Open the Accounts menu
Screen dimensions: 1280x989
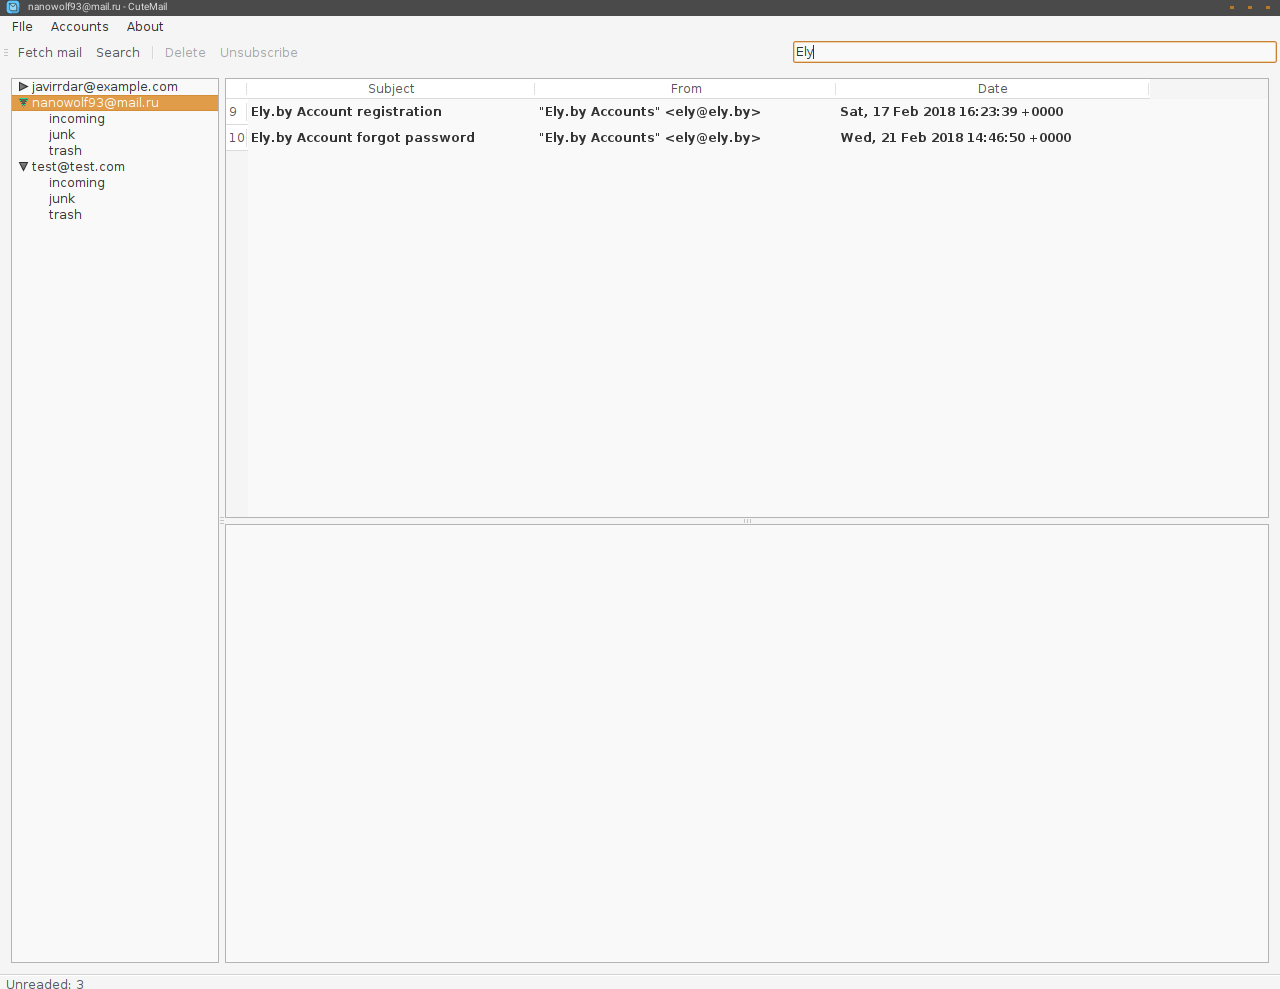(x=80, y=27)
